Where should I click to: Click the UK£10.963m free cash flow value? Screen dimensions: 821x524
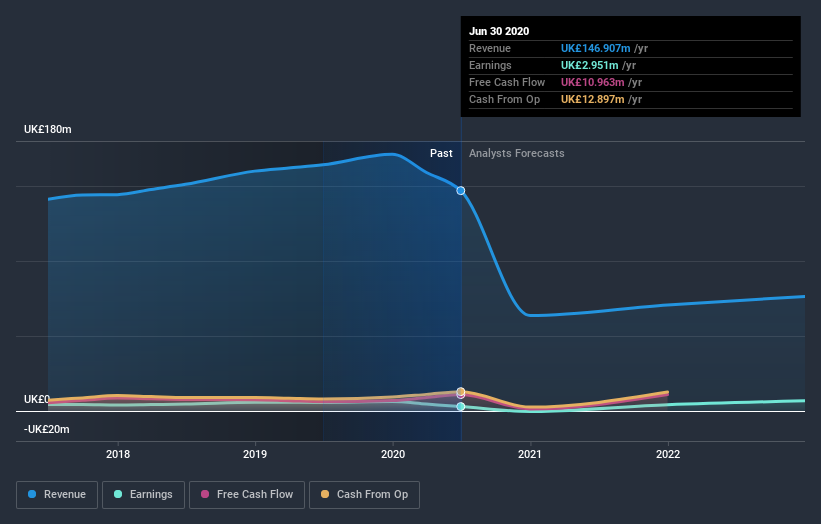(592, 82)
